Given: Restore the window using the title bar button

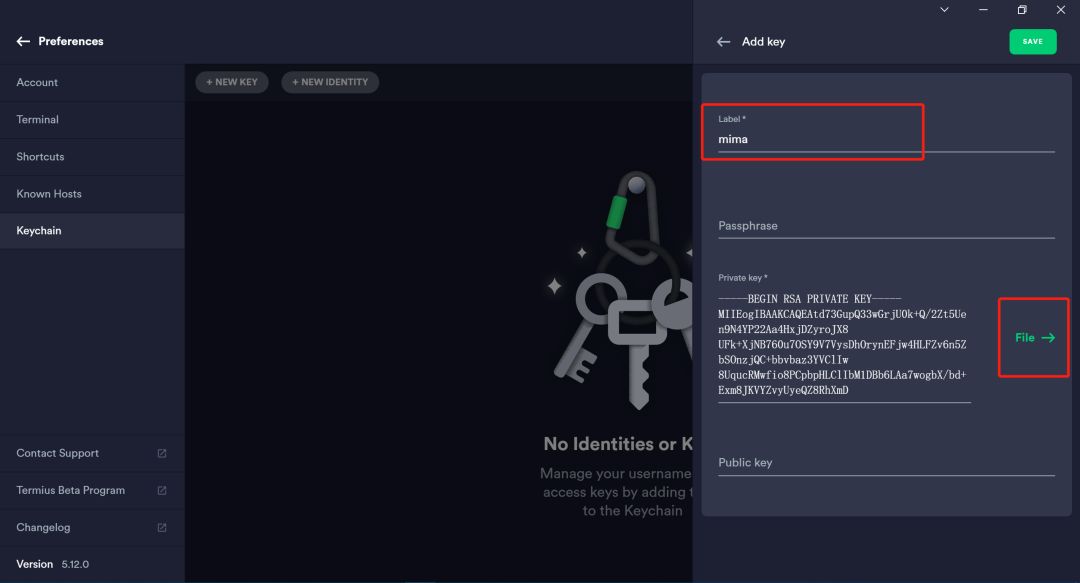Looking at the screenshot, I should tap(1022, 10).
